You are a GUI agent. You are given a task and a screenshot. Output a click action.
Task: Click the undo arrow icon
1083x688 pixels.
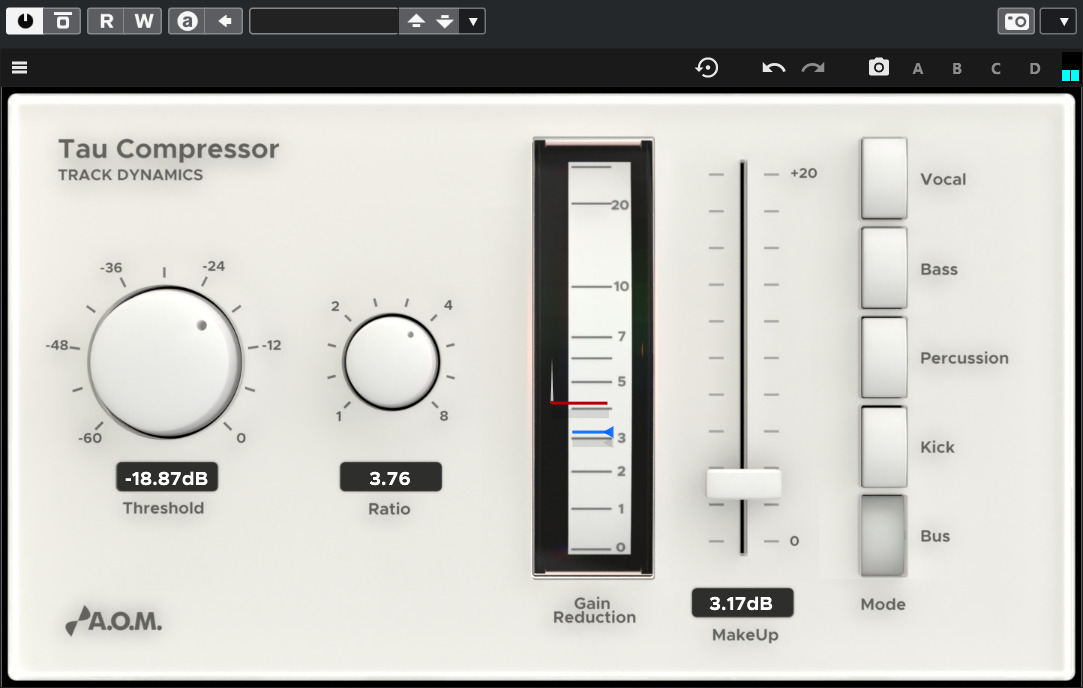click(773, 68)
